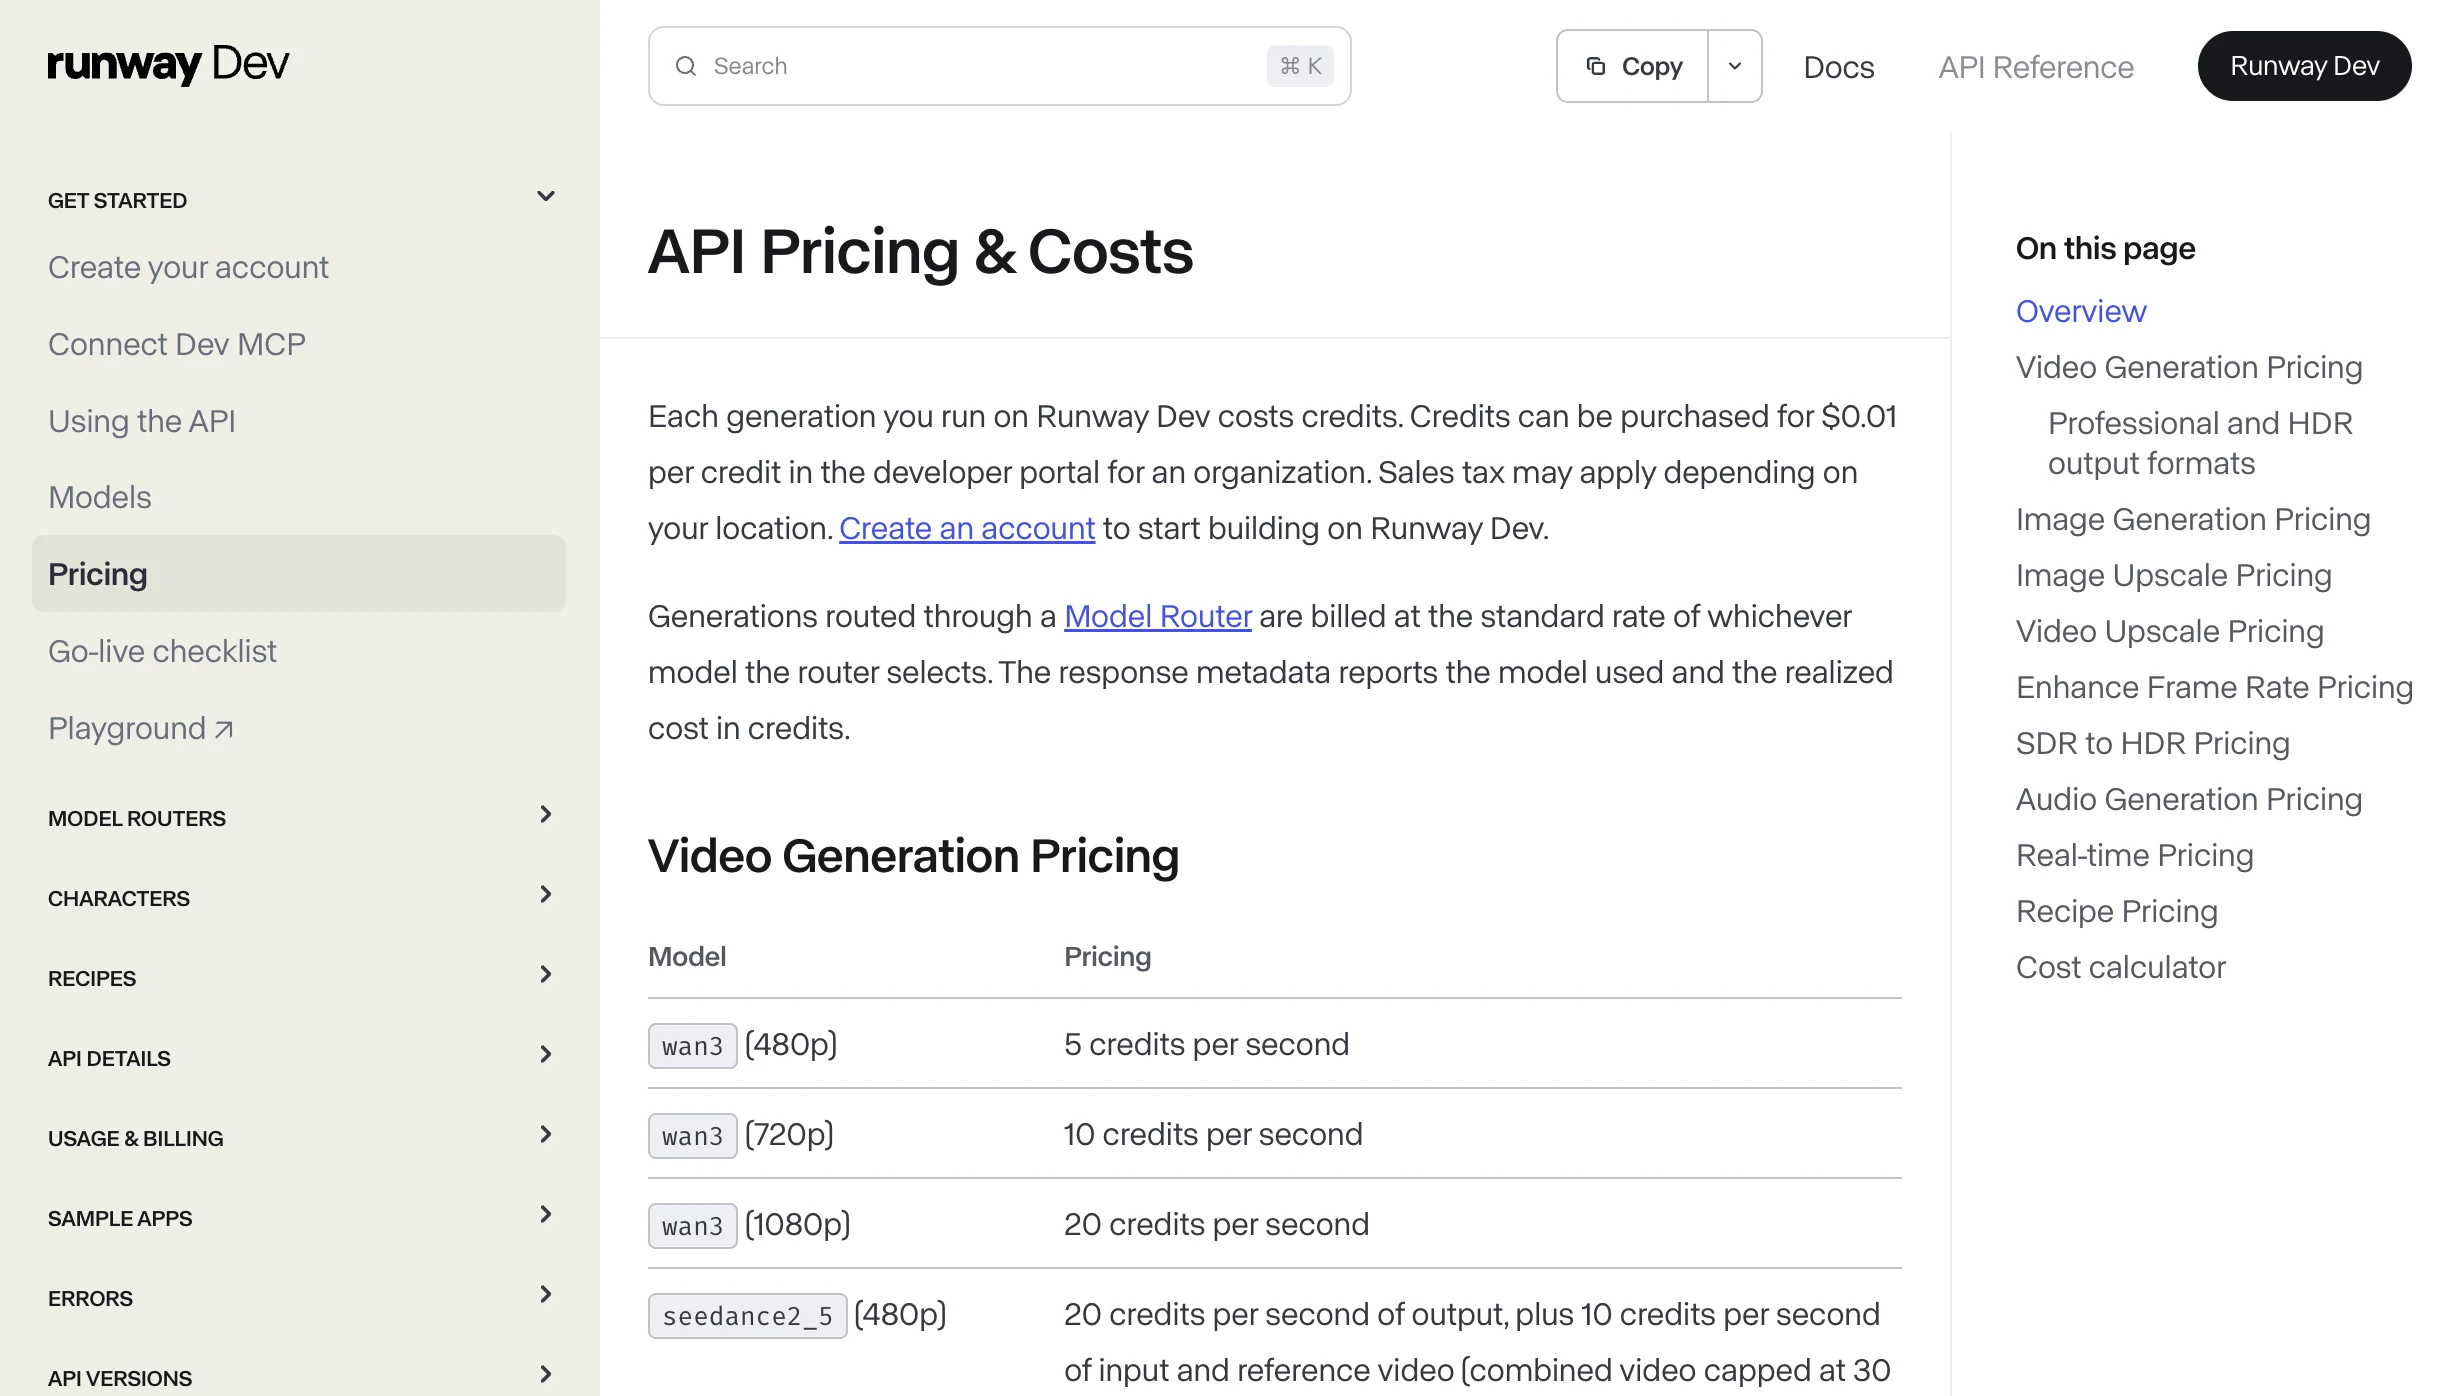Click the seedance2_5 (480p) model cell
The width and height of the screenshot is (2460, 1396).
(797, 1315)
